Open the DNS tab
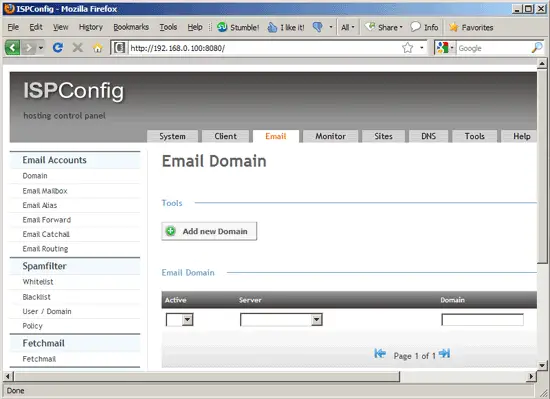550x399 pixels. pyautogui.click(x=428, y=136)
